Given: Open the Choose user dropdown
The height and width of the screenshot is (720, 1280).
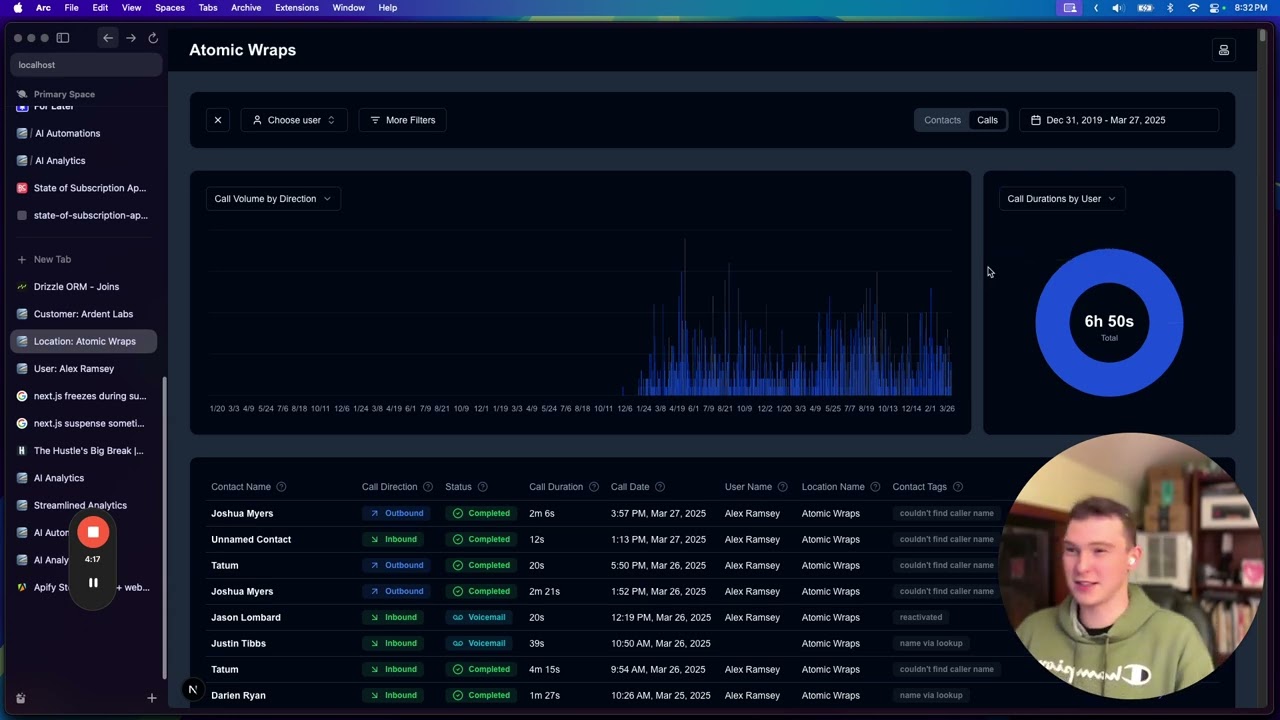Looking at the screenshot, I should [294, 120].
